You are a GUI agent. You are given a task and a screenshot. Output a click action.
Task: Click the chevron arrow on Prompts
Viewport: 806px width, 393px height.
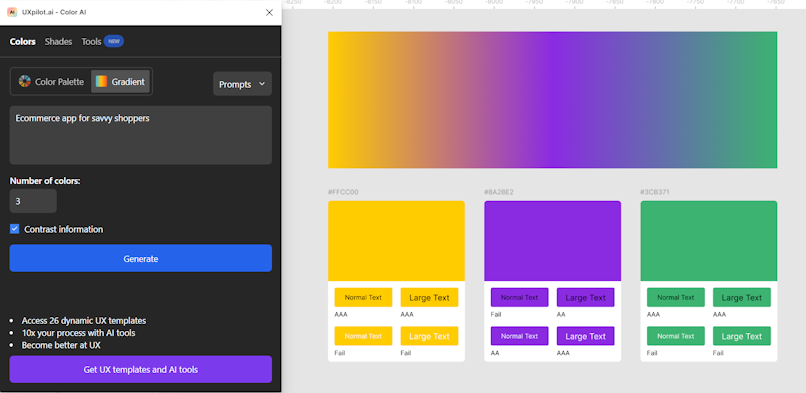pos(262,84)
